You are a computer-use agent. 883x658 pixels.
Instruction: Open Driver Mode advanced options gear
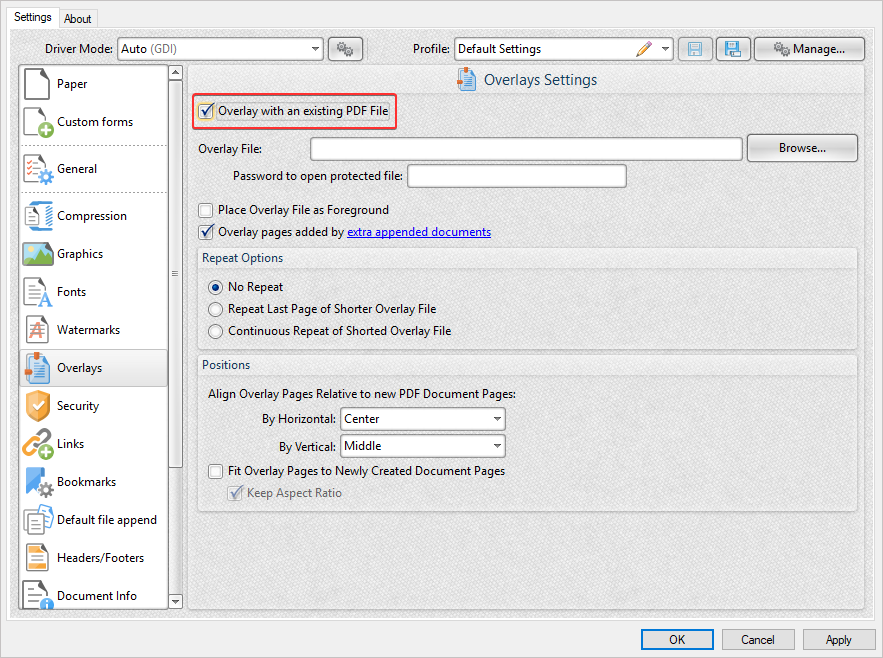click(345, 48)
